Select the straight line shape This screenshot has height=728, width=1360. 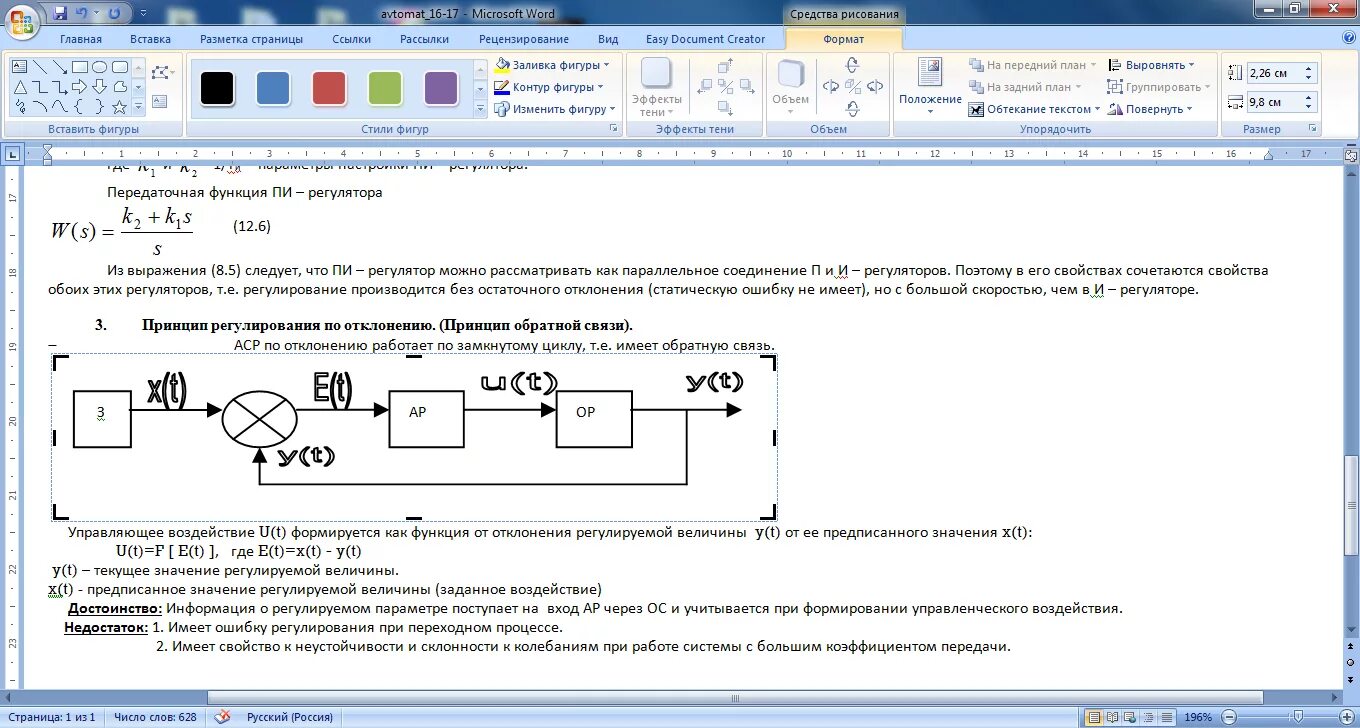click(39, 68)
